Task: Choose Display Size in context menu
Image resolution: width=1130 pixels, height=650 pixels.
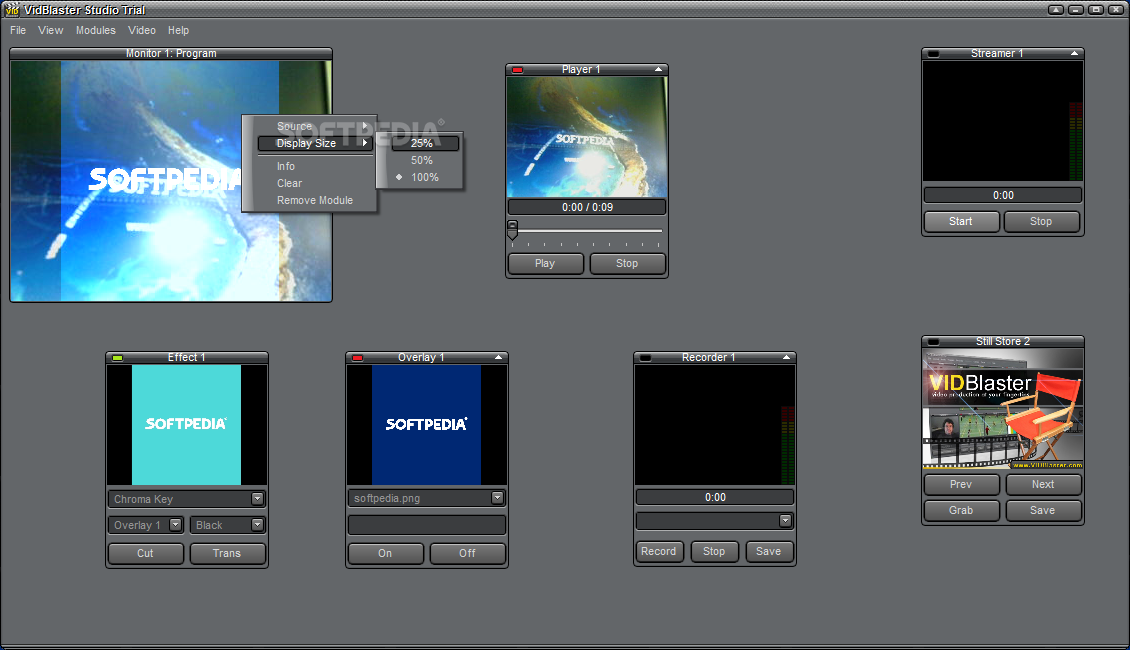Action: [315, 143]
